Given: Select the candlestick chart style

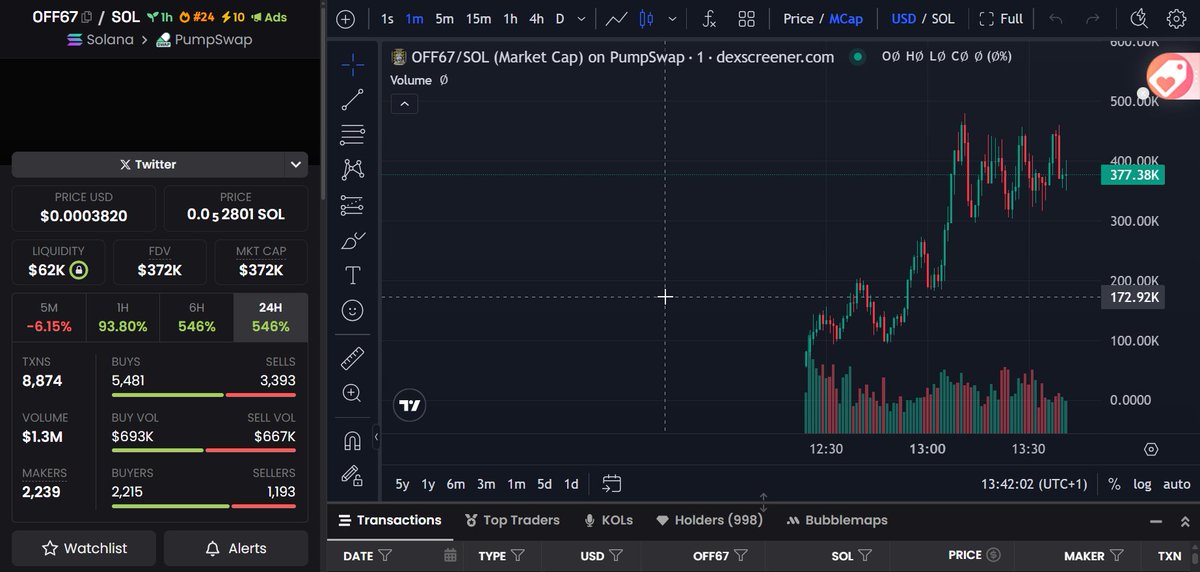Looking at the screenshot, I should [646, 19].
